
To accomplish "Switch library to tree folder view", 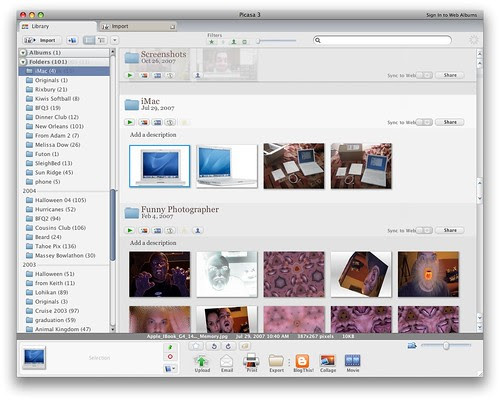I will (x=102, y=40).
